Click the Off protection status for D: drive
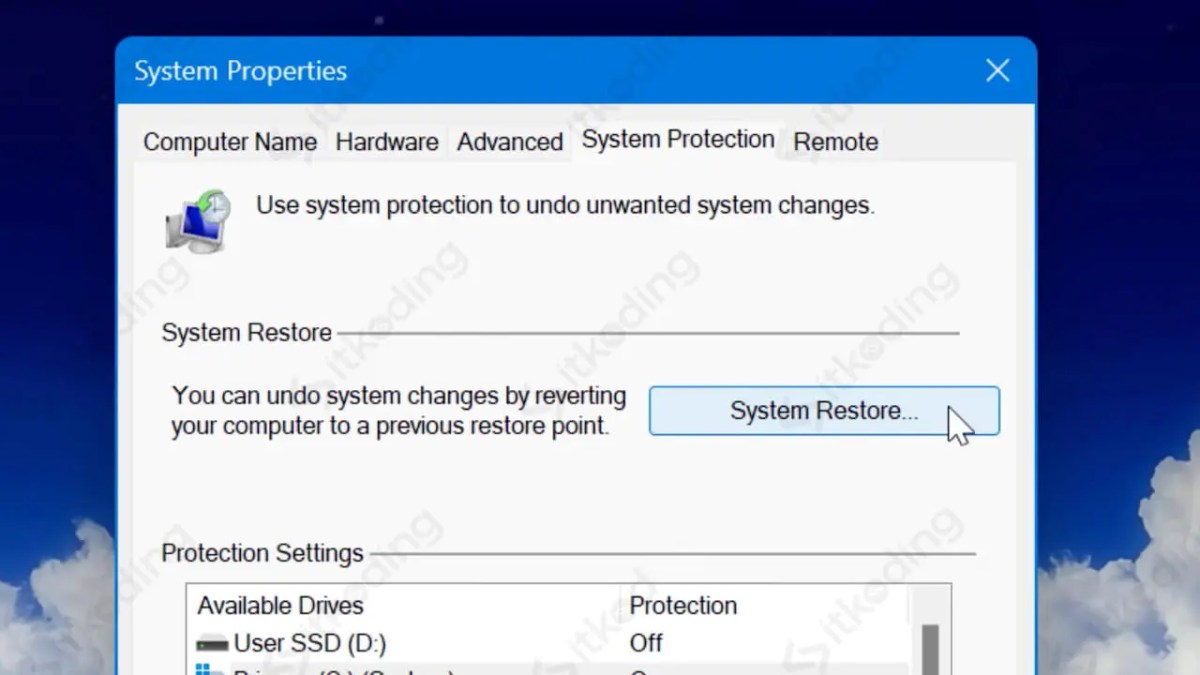This screenshot has height=675, width=1200. coord(645,643)
